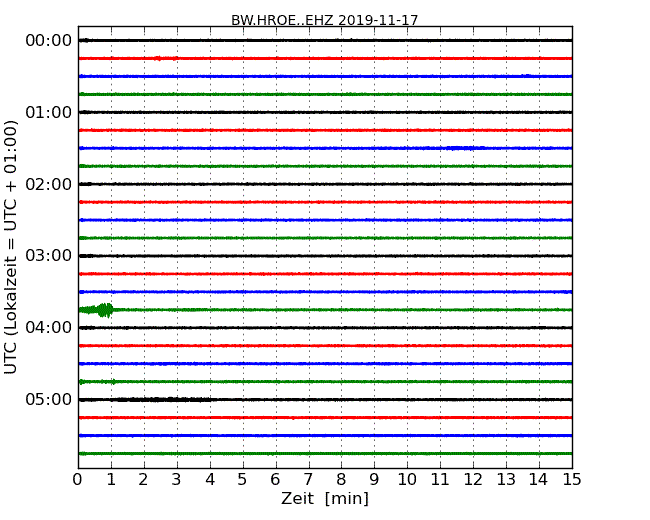The width and height of the screenshot is (650, 520).
Task: Click the Zeit [min] x-axis label
Action: pos(325,498)
